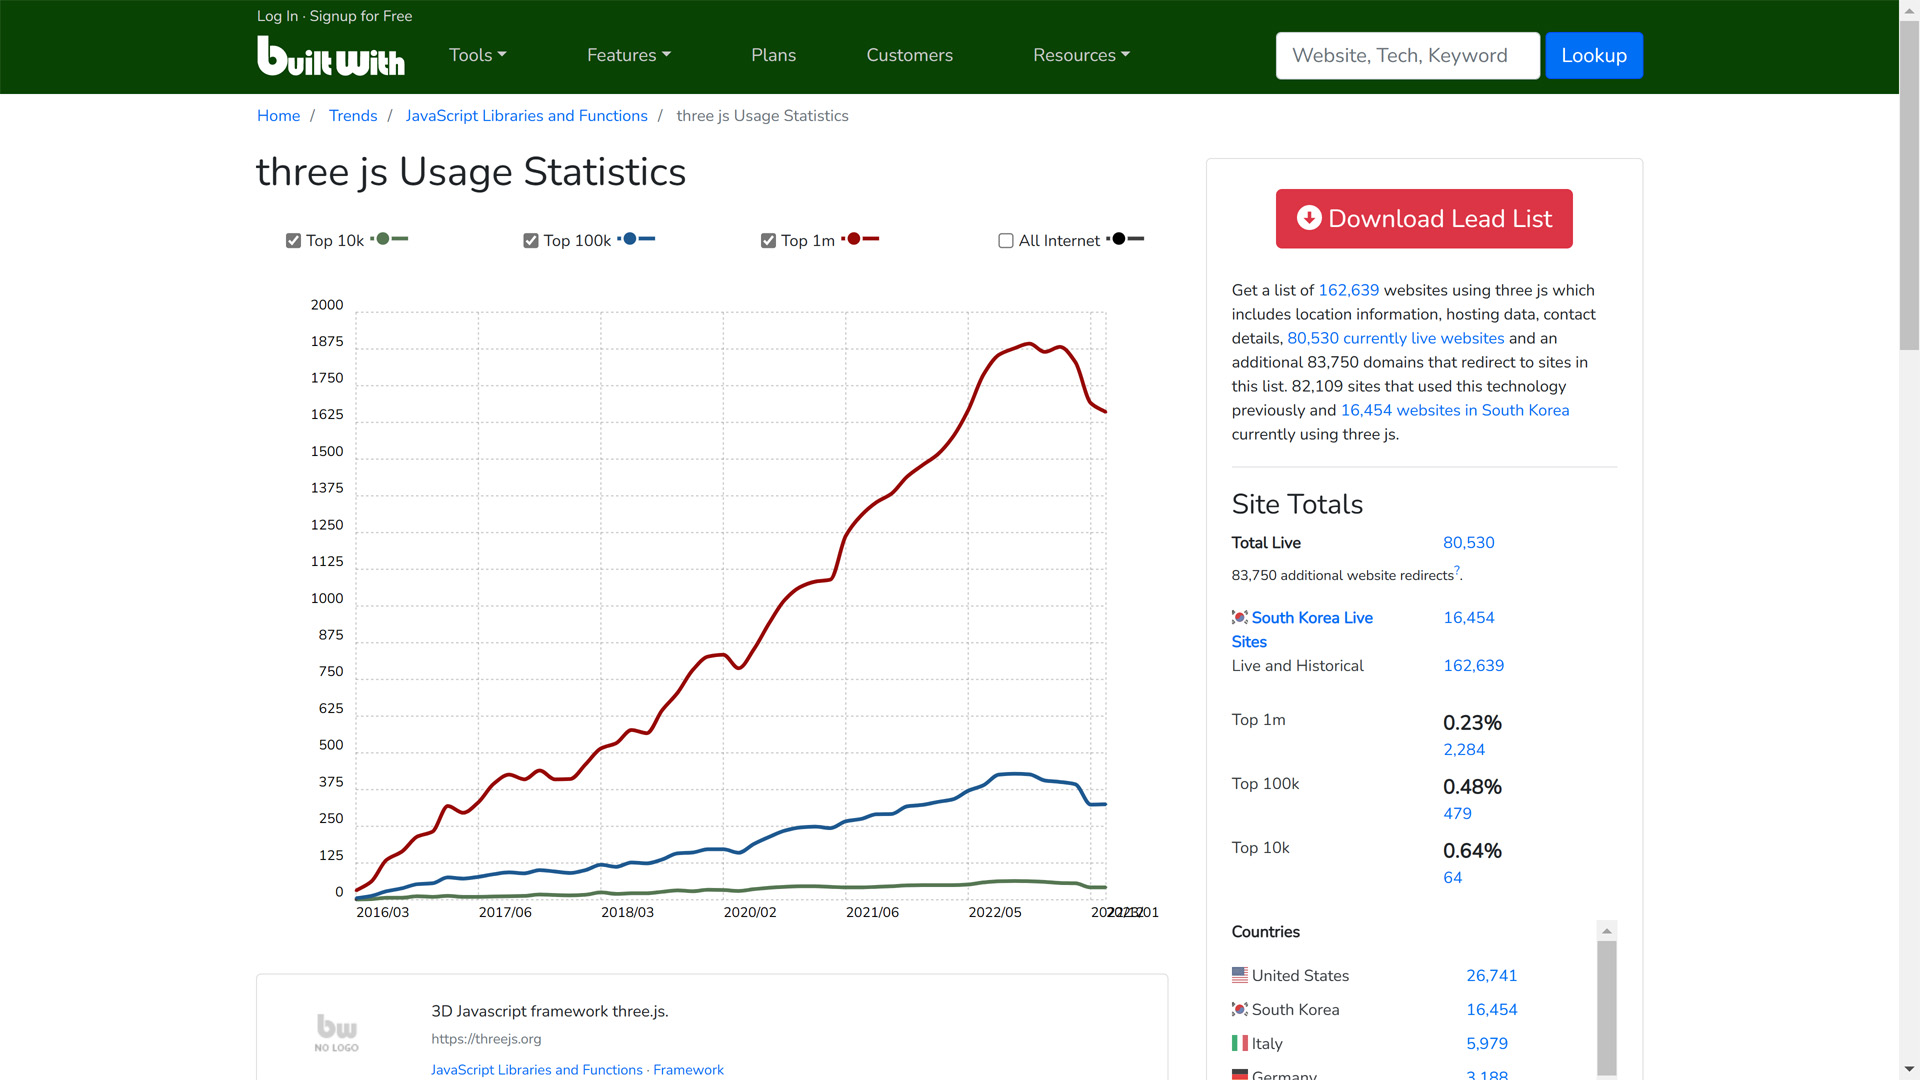Click the green Top 10k legend marker
The height and width of the screenshot is (1080, 1920).
tap(390, 239)
